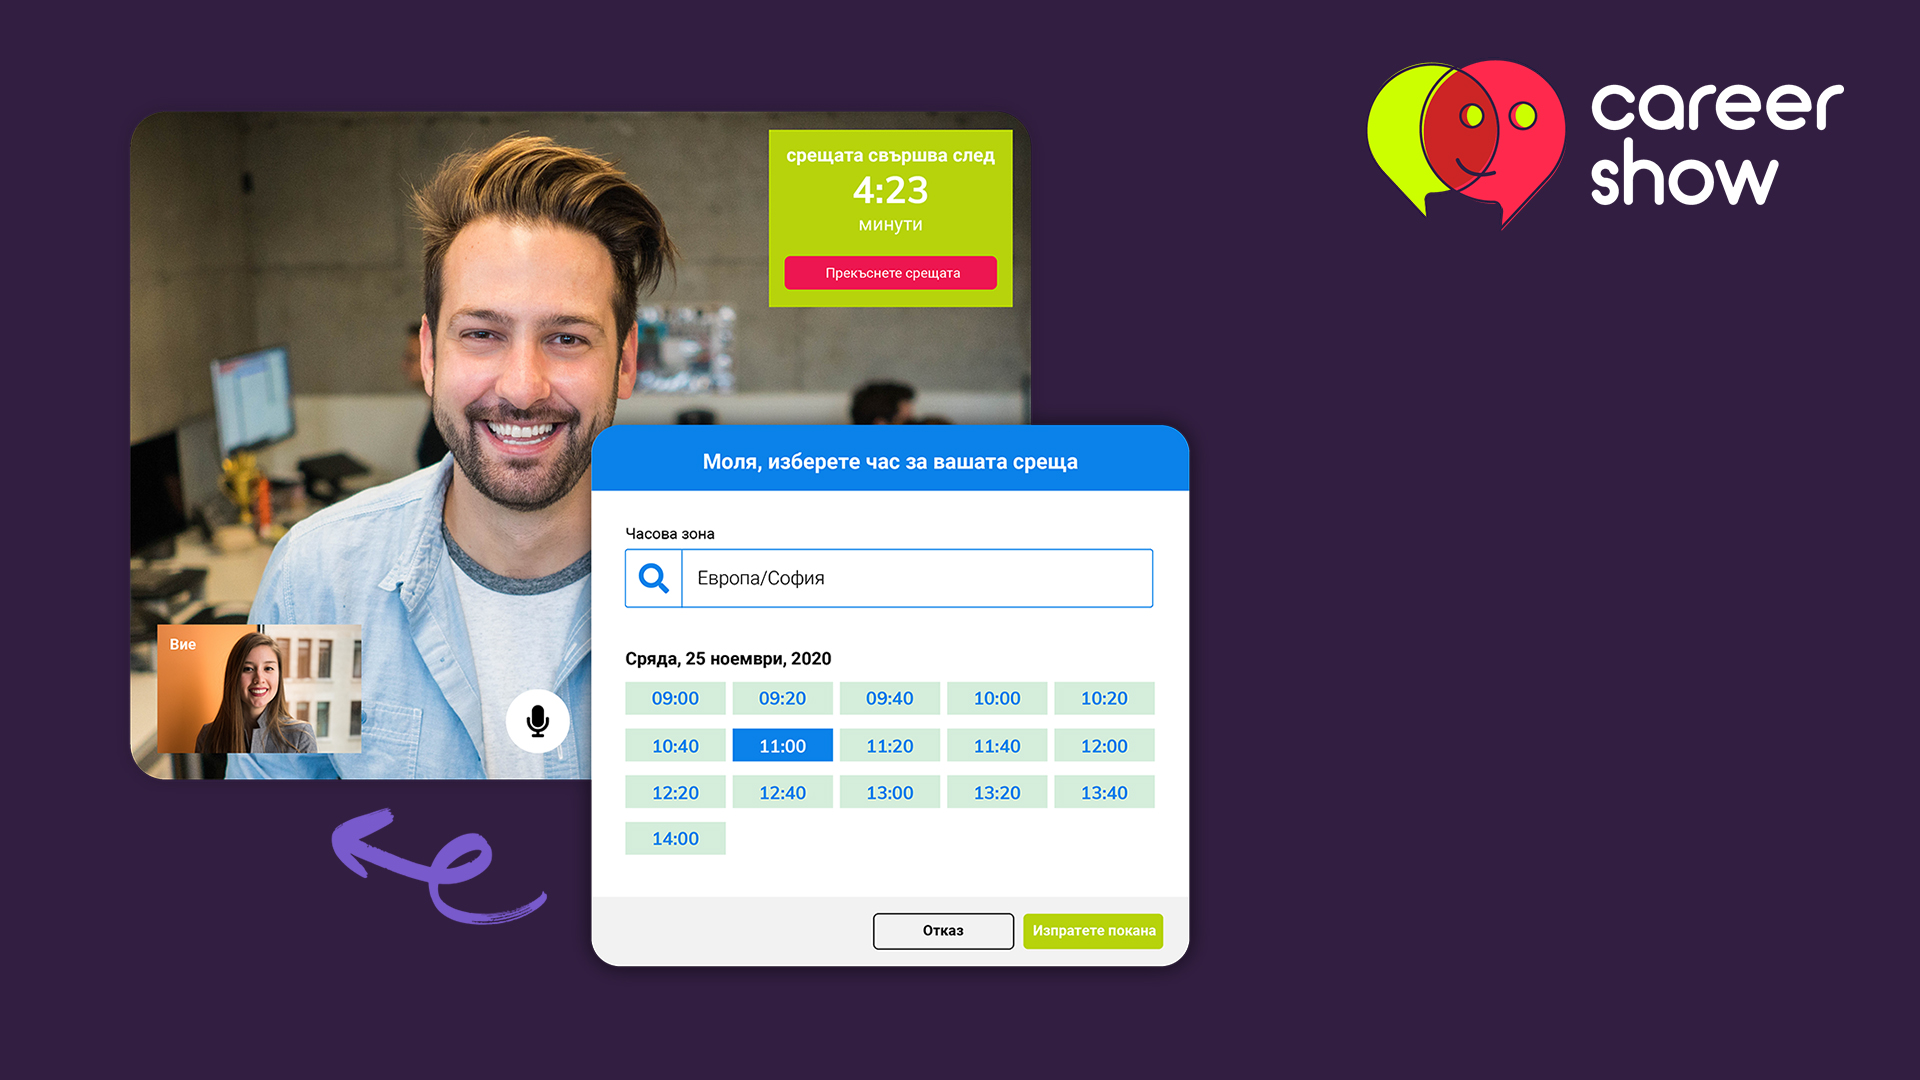The image size is (1920, 1080).
Task: Click Изпратете покана send invitation
Action: (1092, 930)
